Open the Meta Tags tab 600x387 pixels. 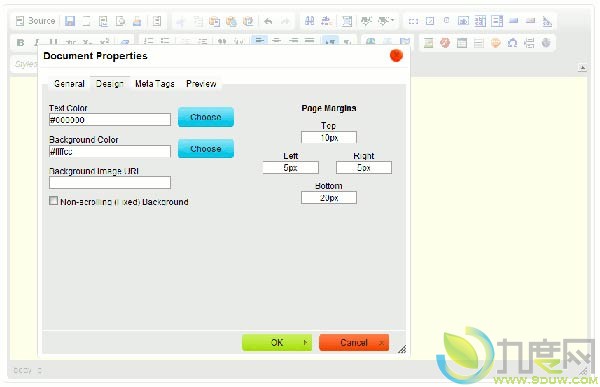pyautogui.click(x=155, y=83)
